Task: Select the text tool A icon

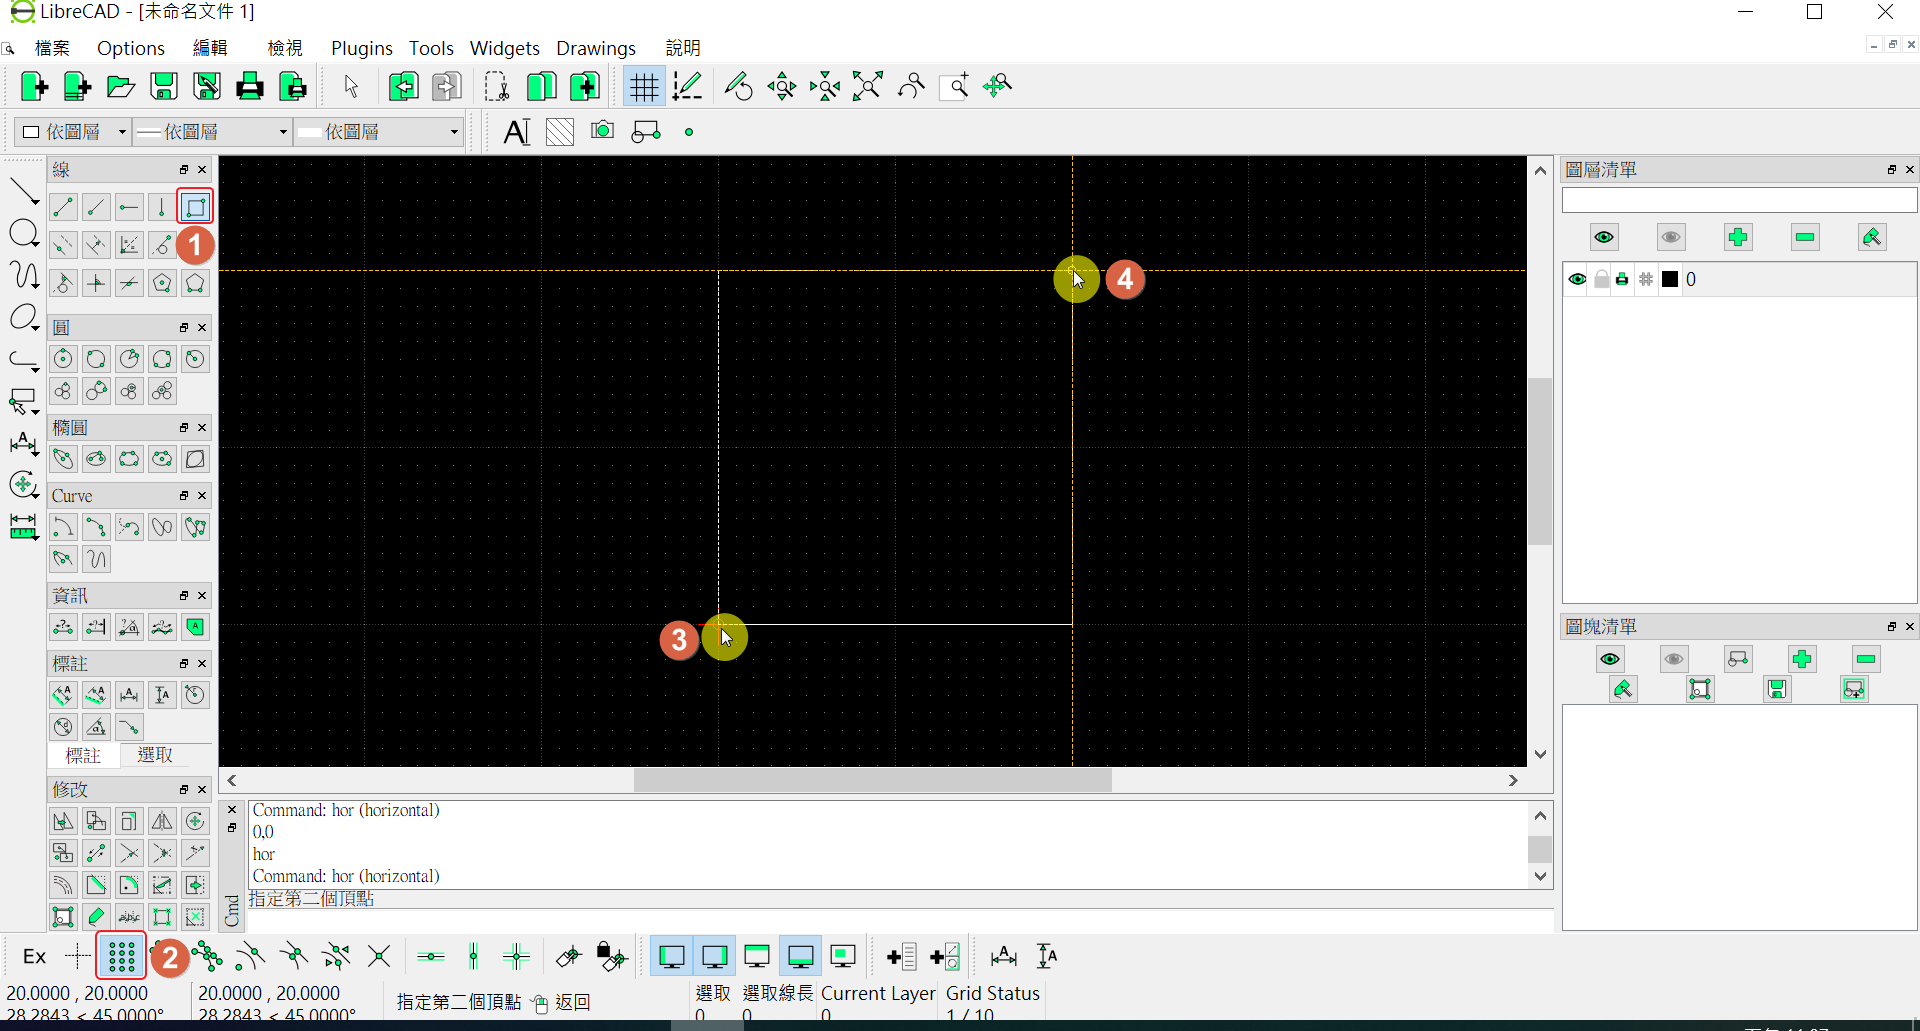Action: pos(517,132)
